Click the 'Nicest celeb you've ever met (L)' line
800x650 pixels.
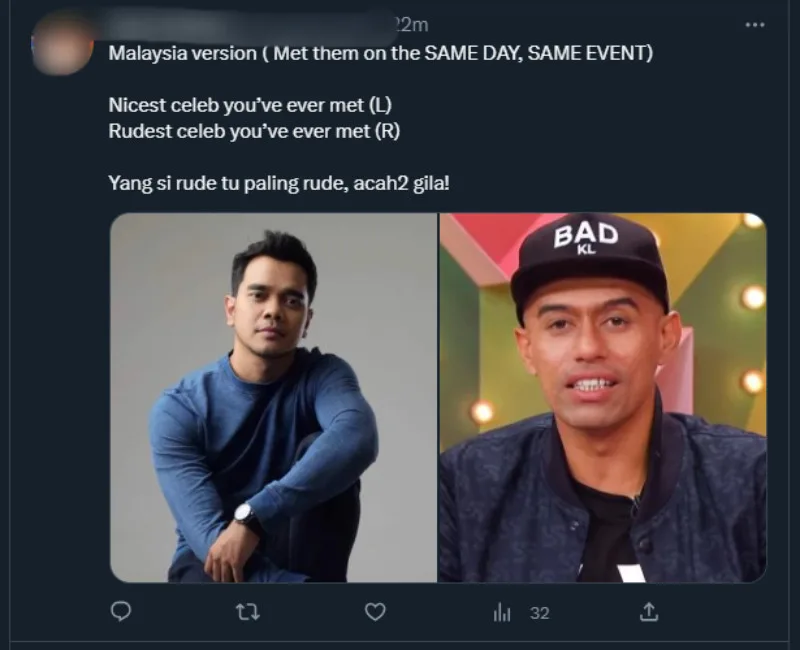(250, 105)
